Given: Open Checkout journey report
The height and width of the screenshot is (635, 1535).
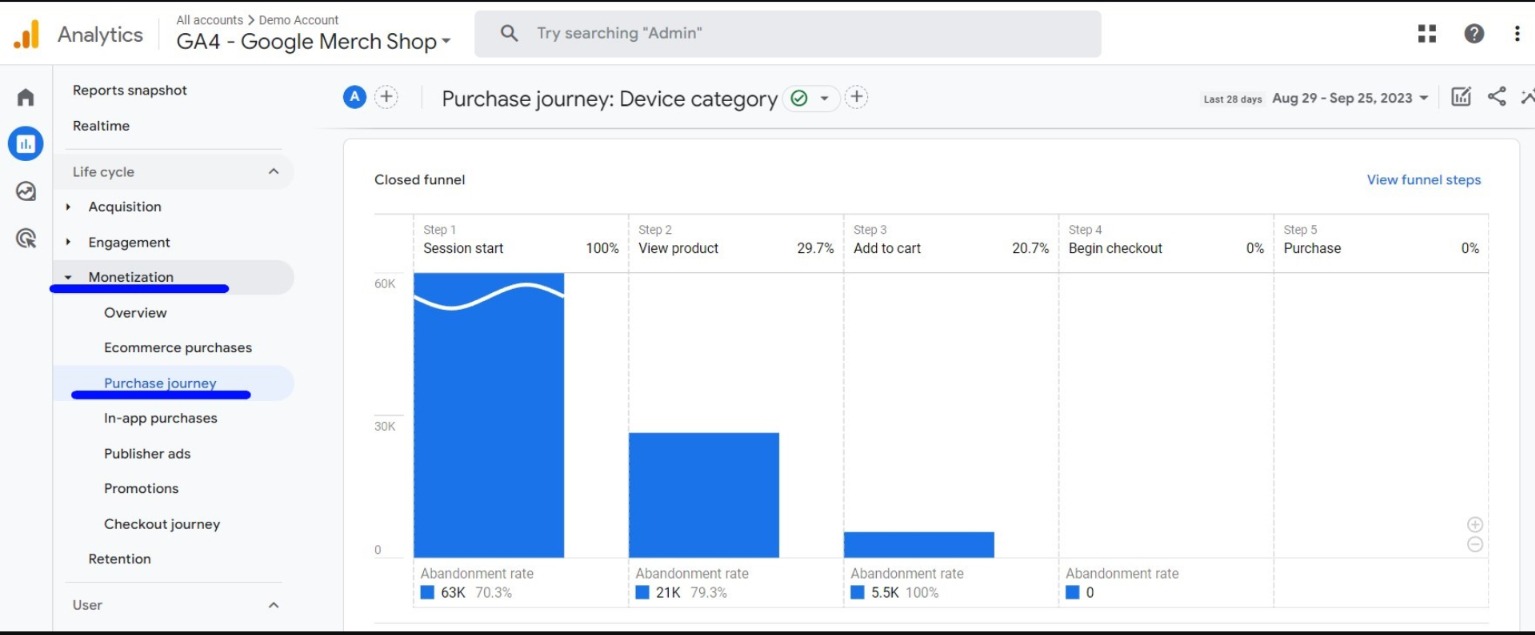Looking at the screenshot, I should point(162,524).
